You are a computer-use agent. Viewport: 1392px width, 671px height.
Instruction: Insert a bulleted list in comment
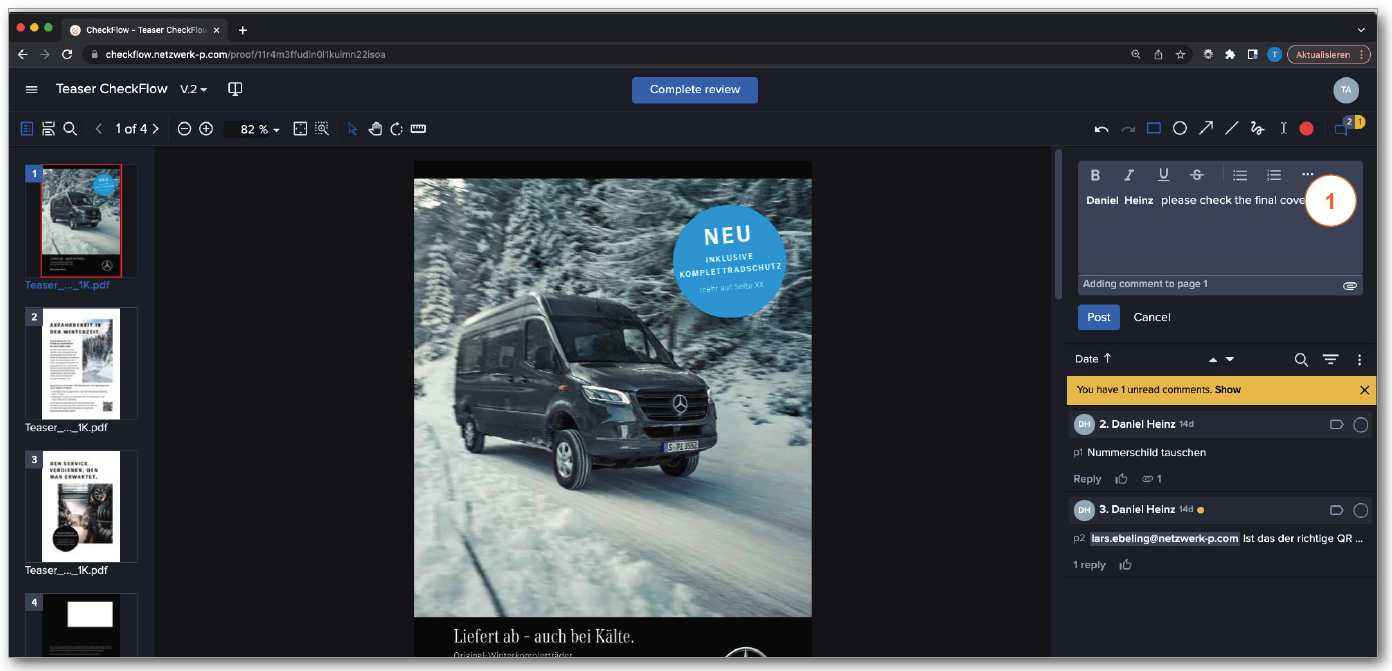coord(1240,175)
